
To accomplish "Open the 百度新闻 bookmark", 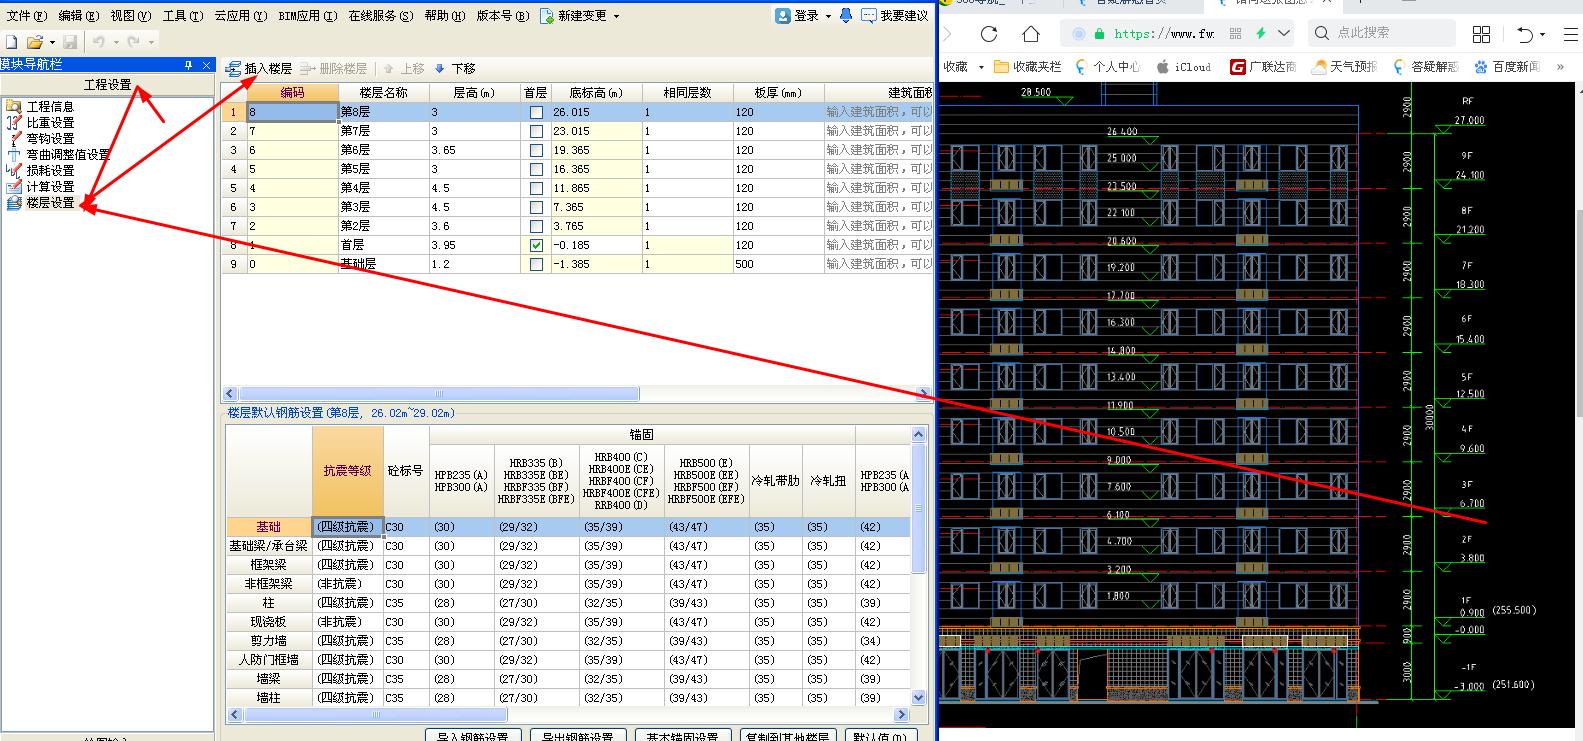I will click(1508, 67).
